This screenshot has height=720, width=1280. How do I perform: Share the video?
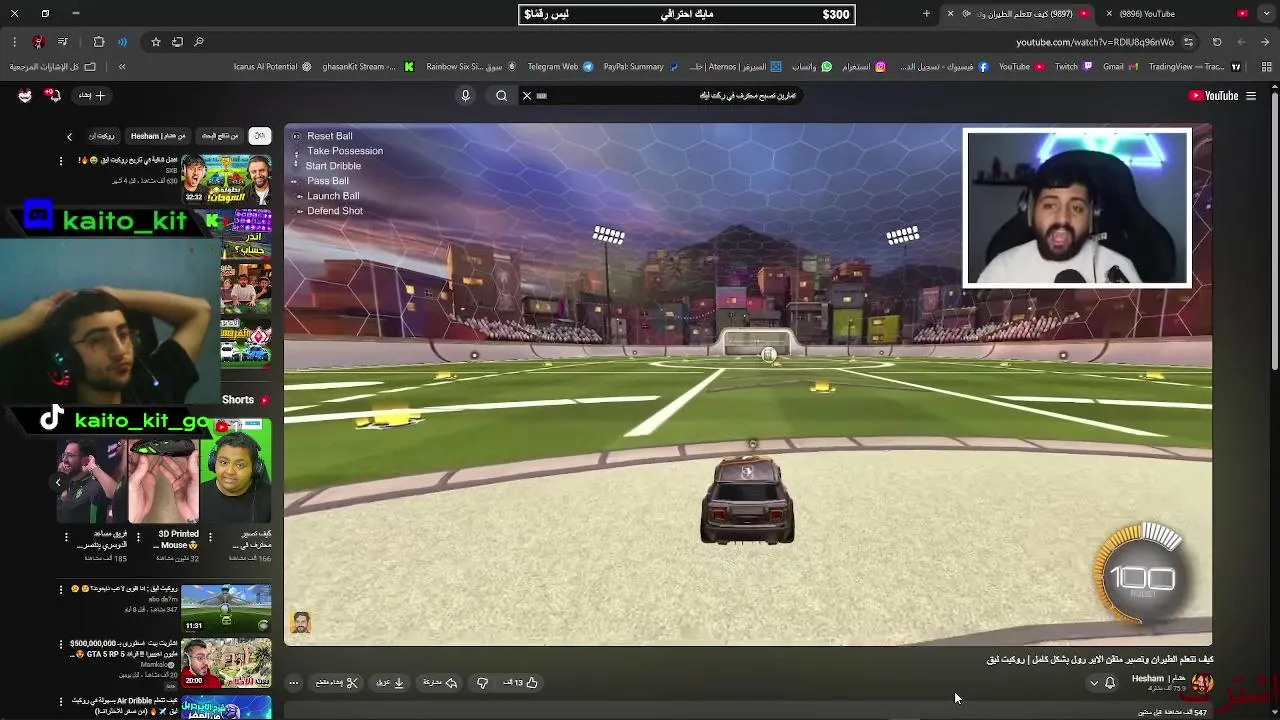click(x=440, y=683)
